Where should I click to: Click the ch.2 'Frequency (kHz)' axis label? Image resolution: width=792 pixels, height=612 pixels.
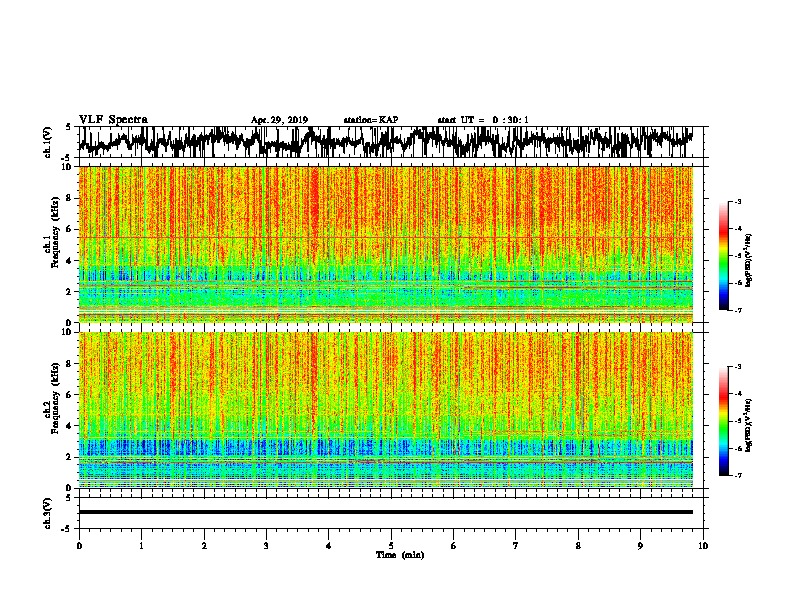56,398
